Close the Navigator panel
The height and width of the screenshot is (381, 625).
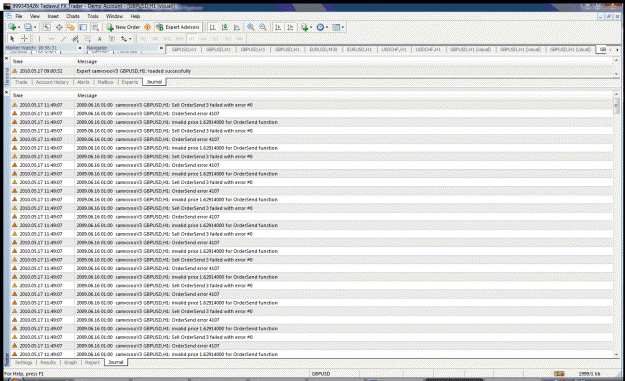click(x=161, y=48)
